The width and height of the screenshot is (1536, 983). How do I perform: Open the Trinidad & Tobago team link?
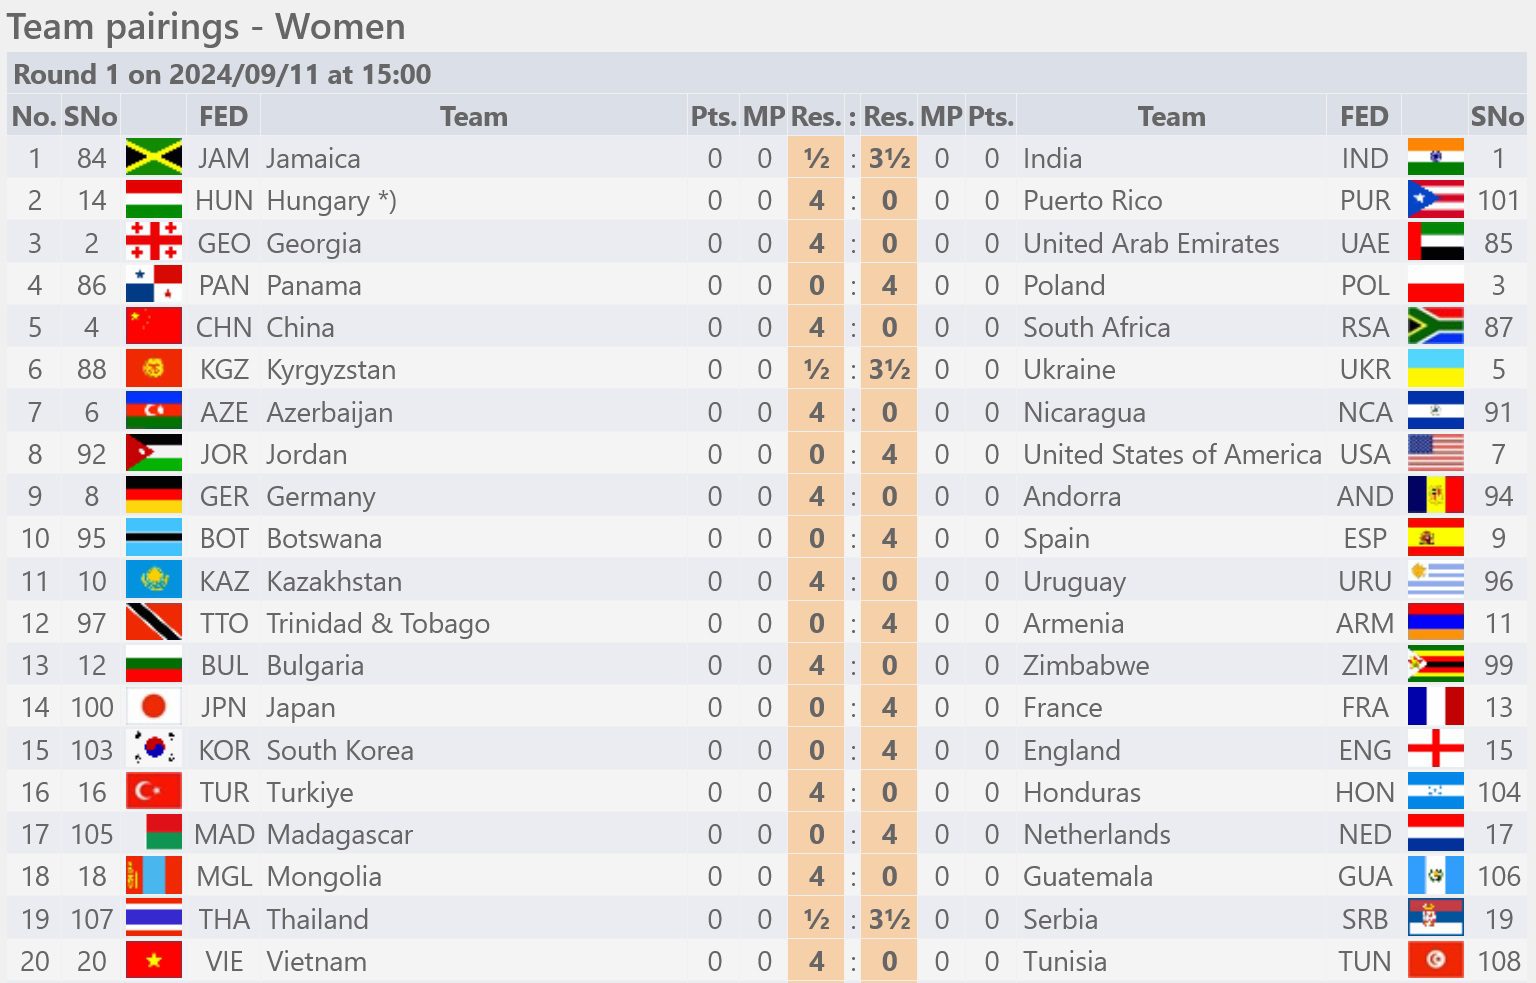378,623
